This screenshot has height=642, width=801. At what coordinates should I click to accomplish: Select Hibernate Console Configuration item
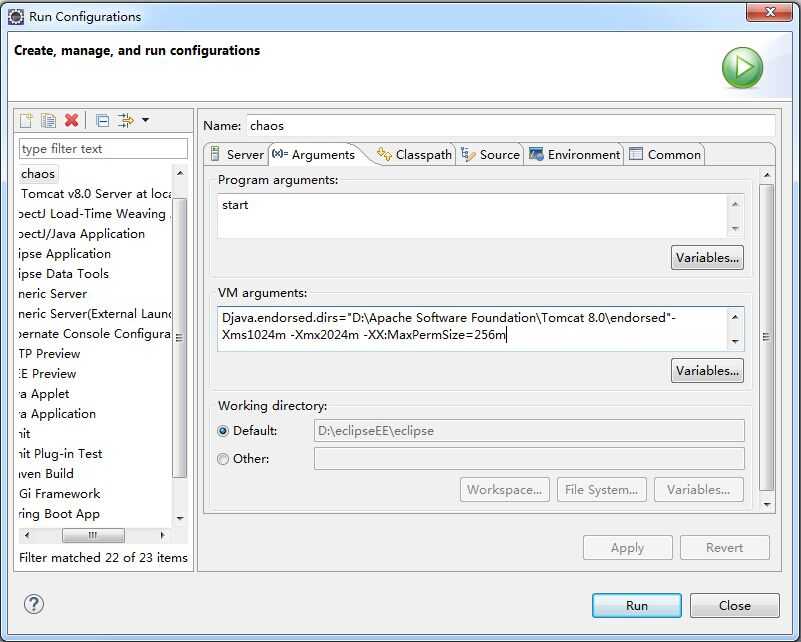(95, 334)
